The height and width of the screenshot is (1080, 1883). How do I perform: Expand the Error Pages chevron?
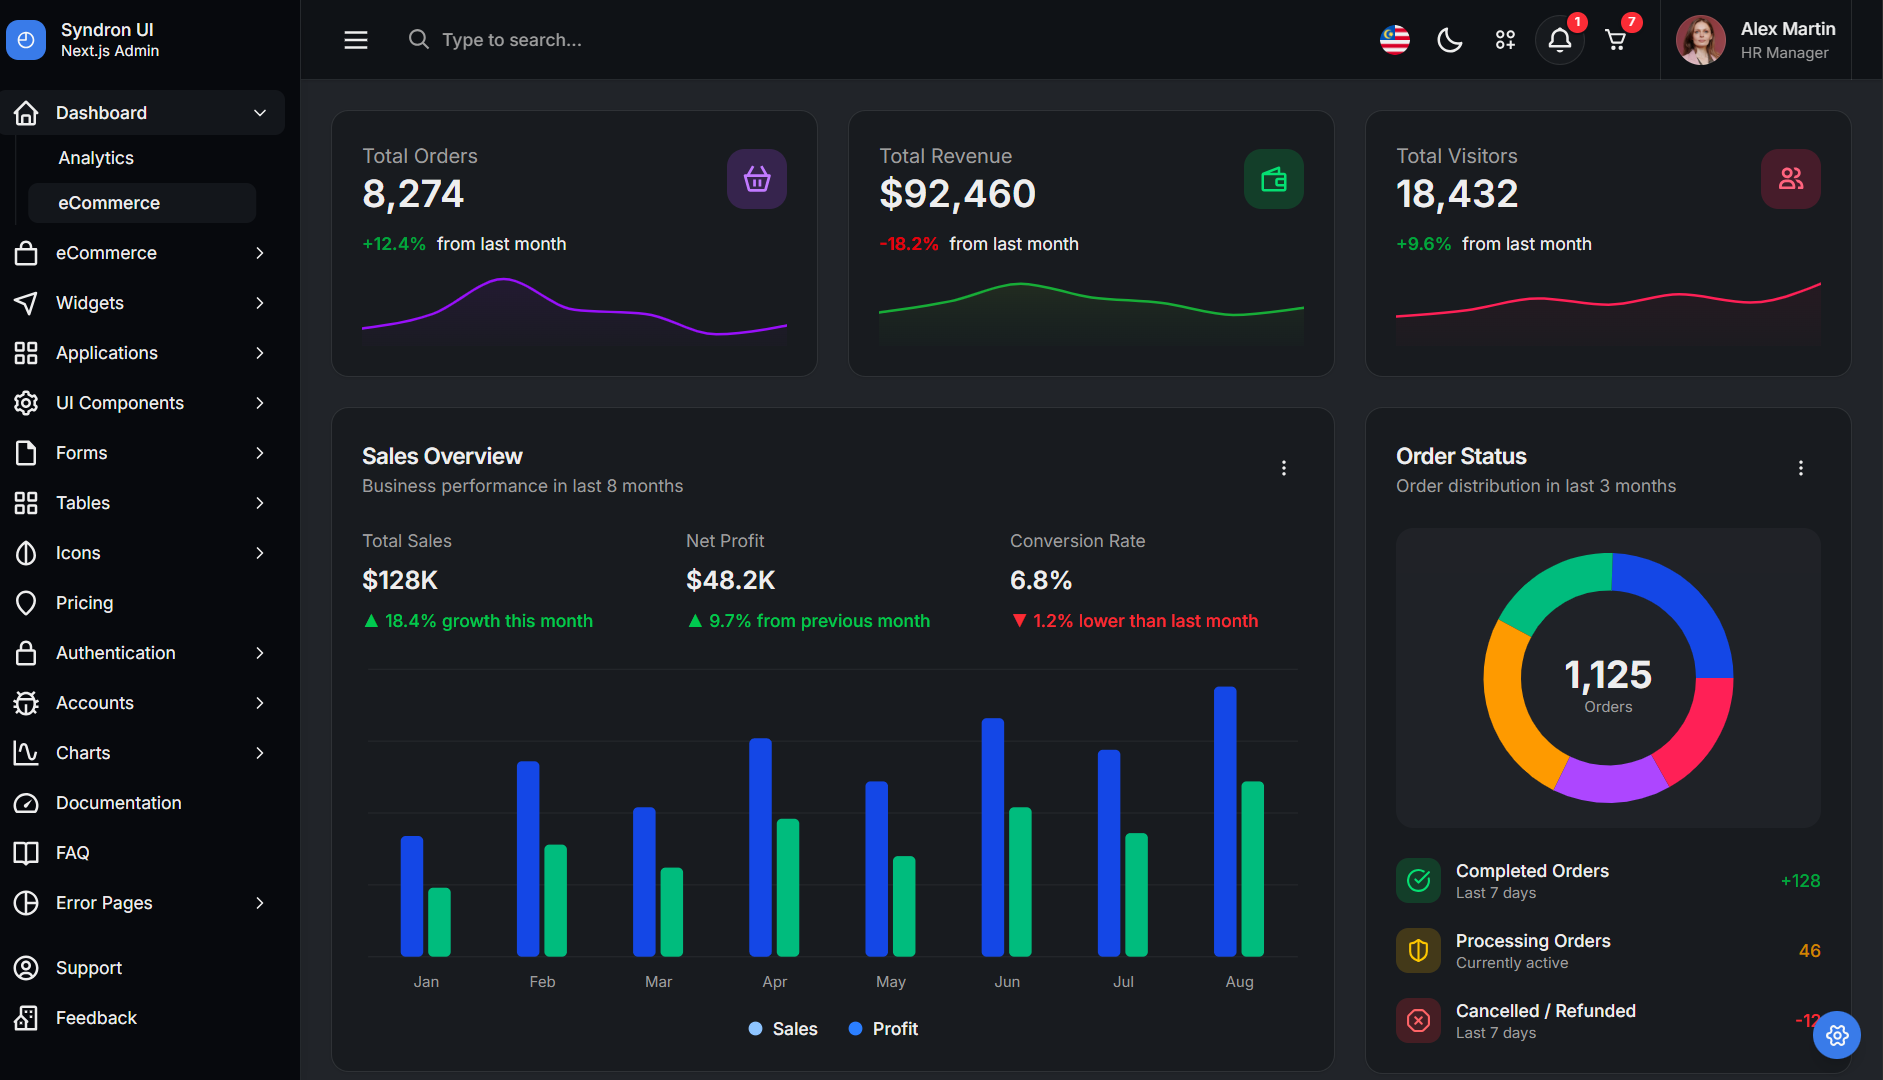260,903
